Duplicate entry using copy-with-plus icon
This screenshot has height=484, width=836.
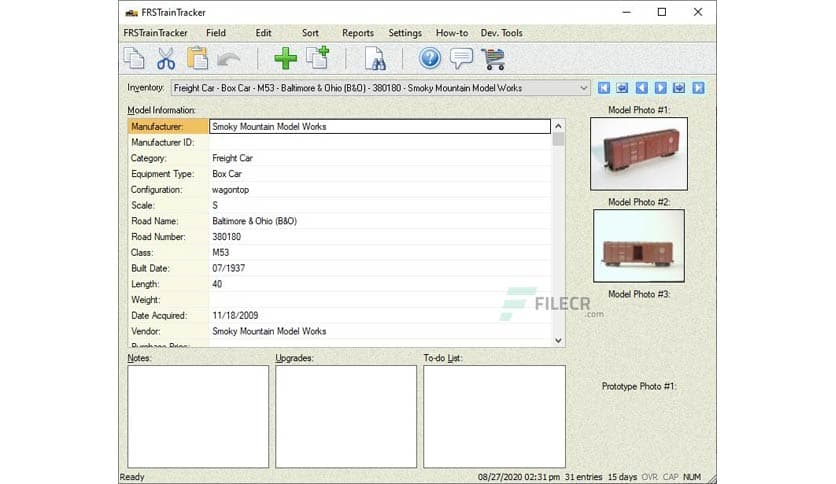click(318, 58)
